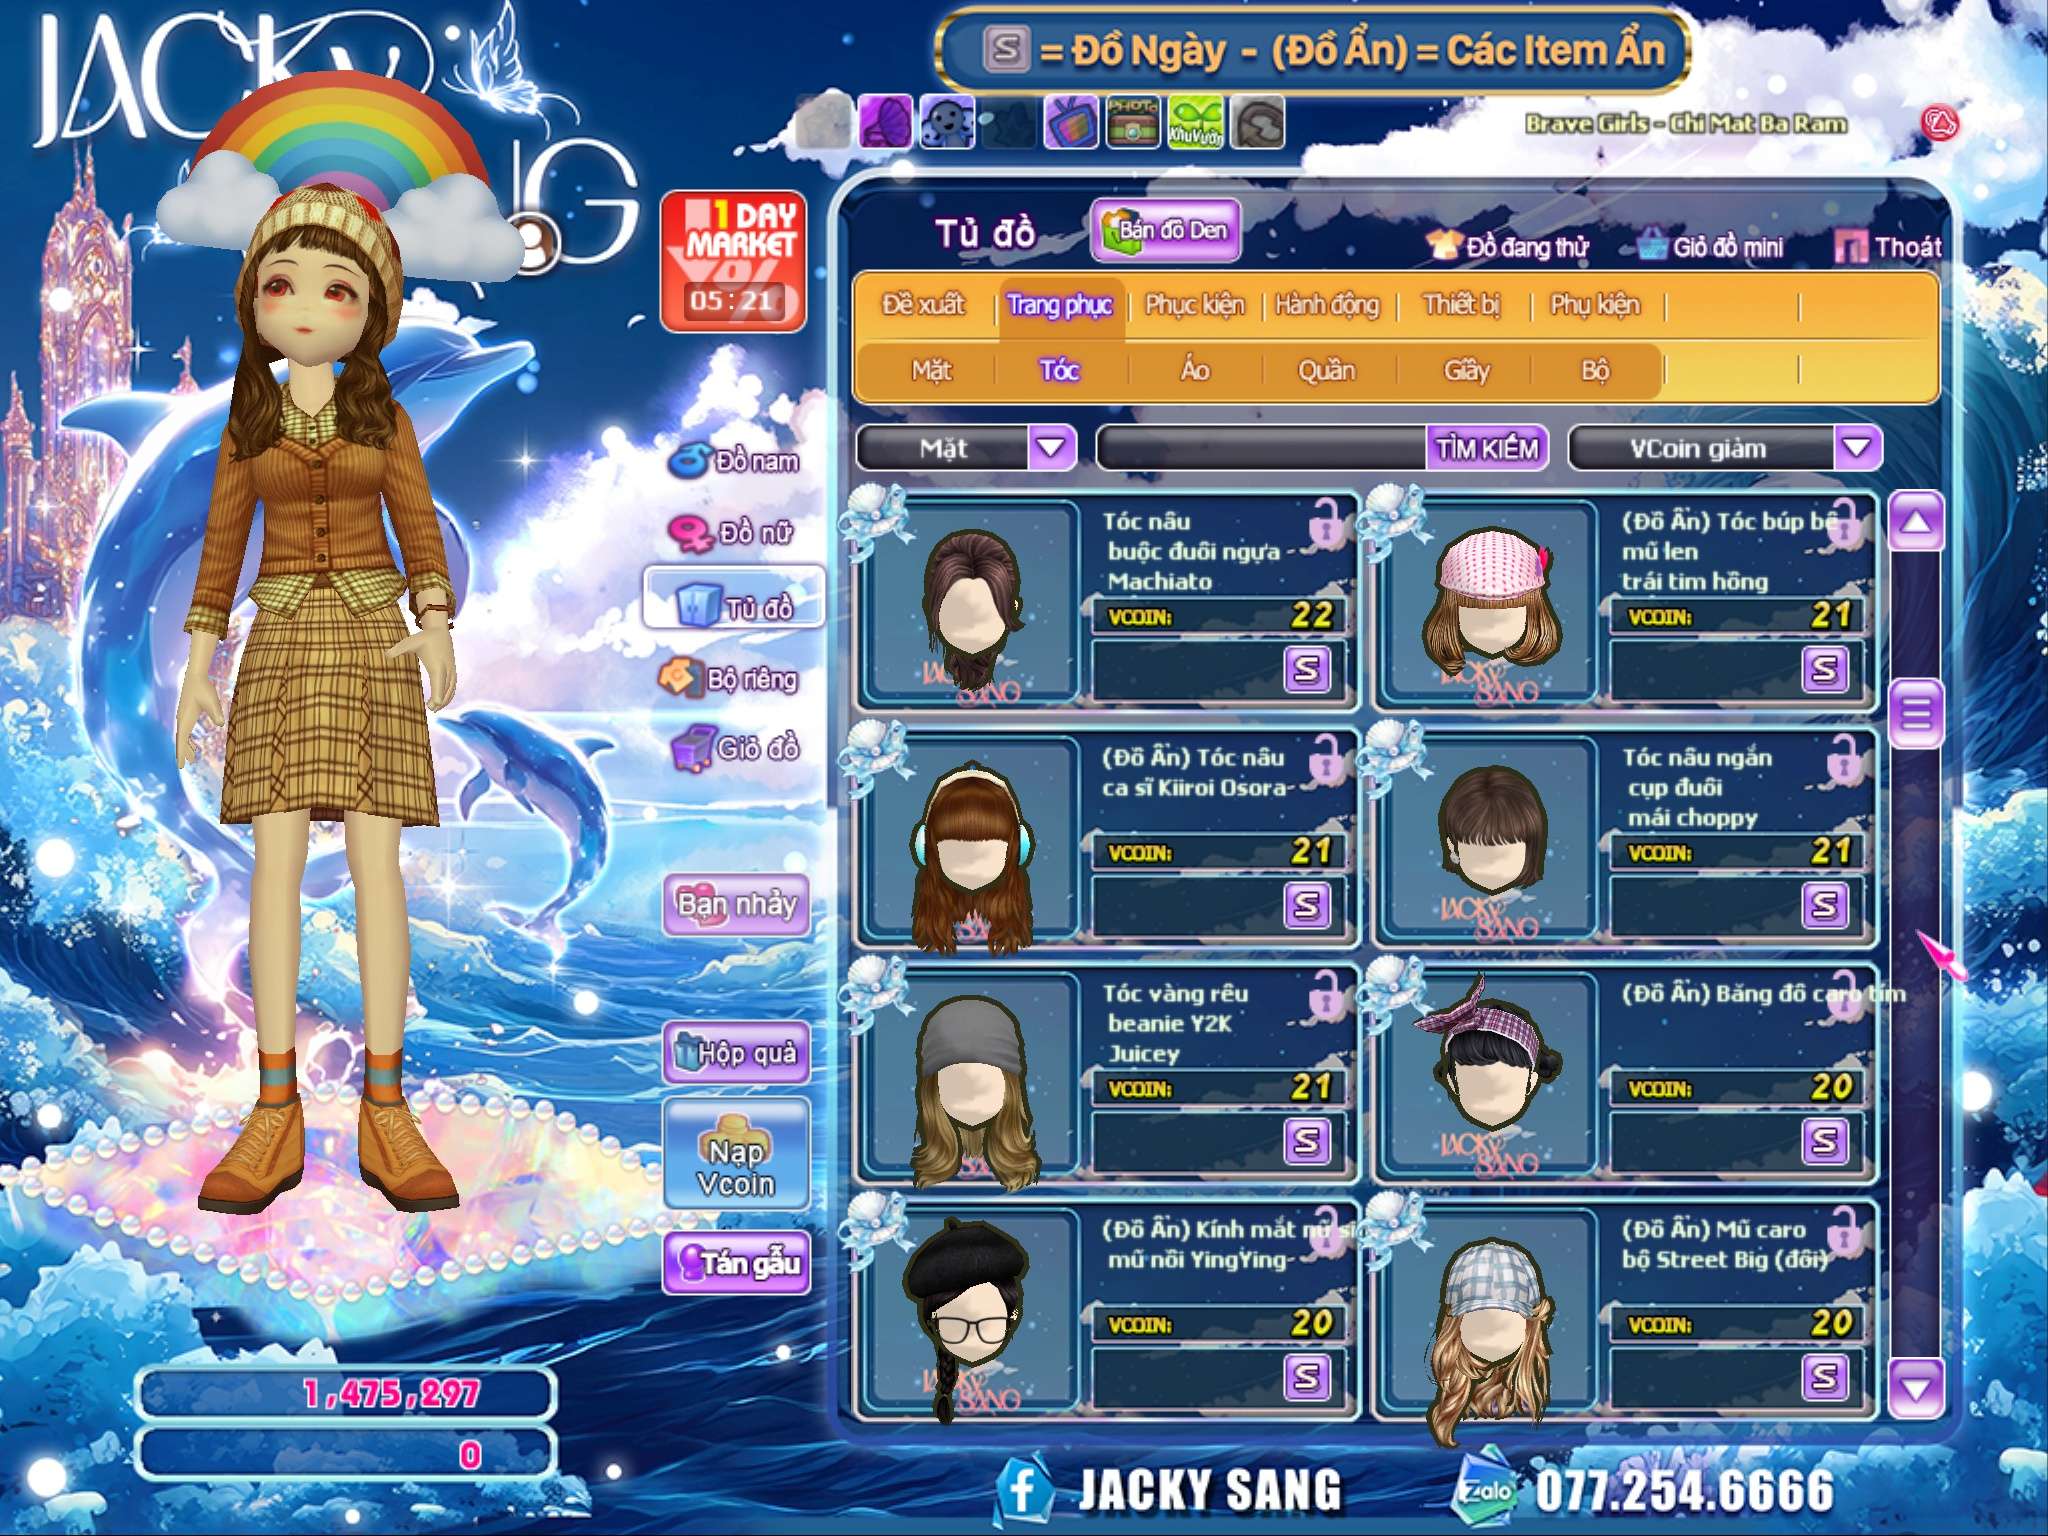Click the scroll up arrow of item list

click(x=1916, y=521)
